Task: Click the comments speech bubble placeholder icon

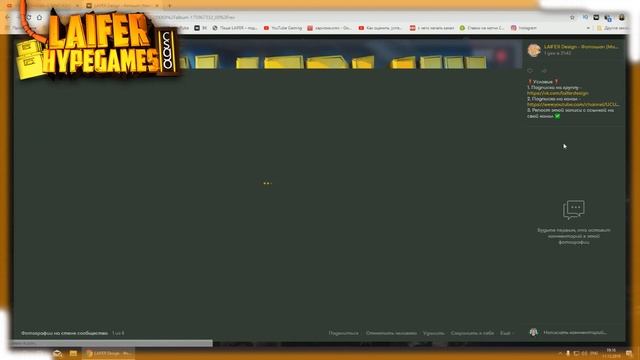Action: tap(573, 210)
